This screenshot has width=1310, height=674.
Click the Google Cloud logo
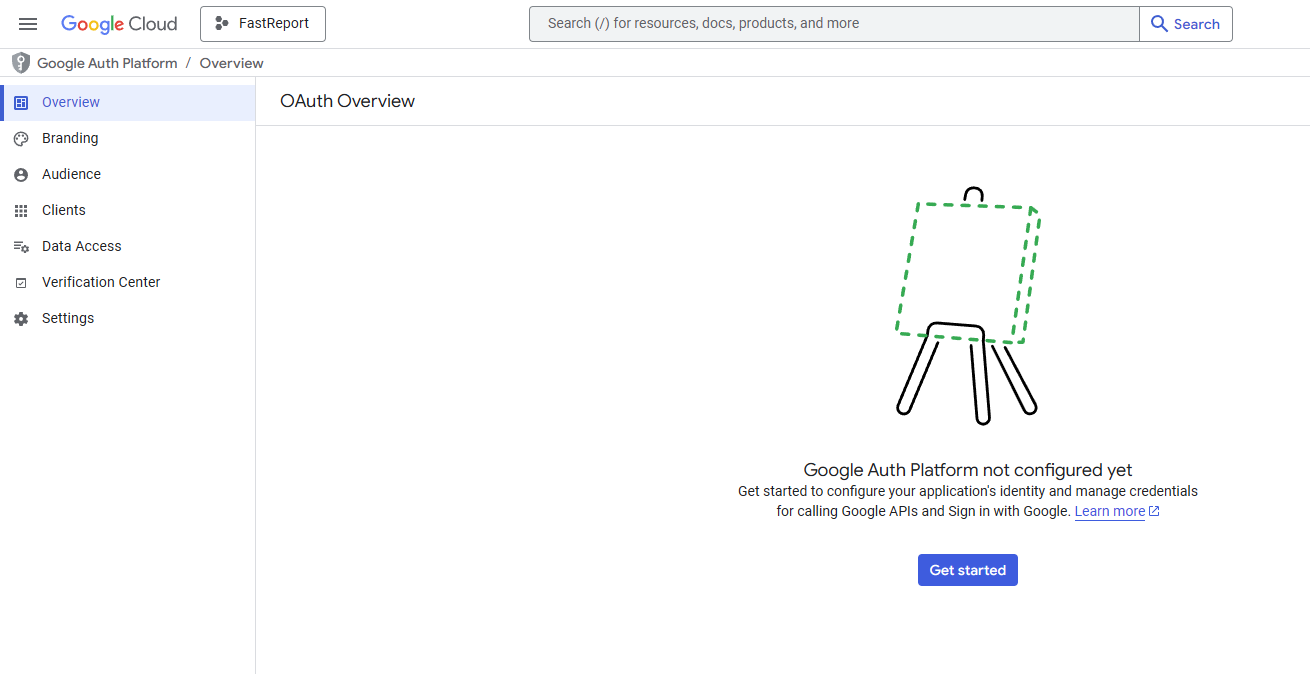(x=119, y=24)
